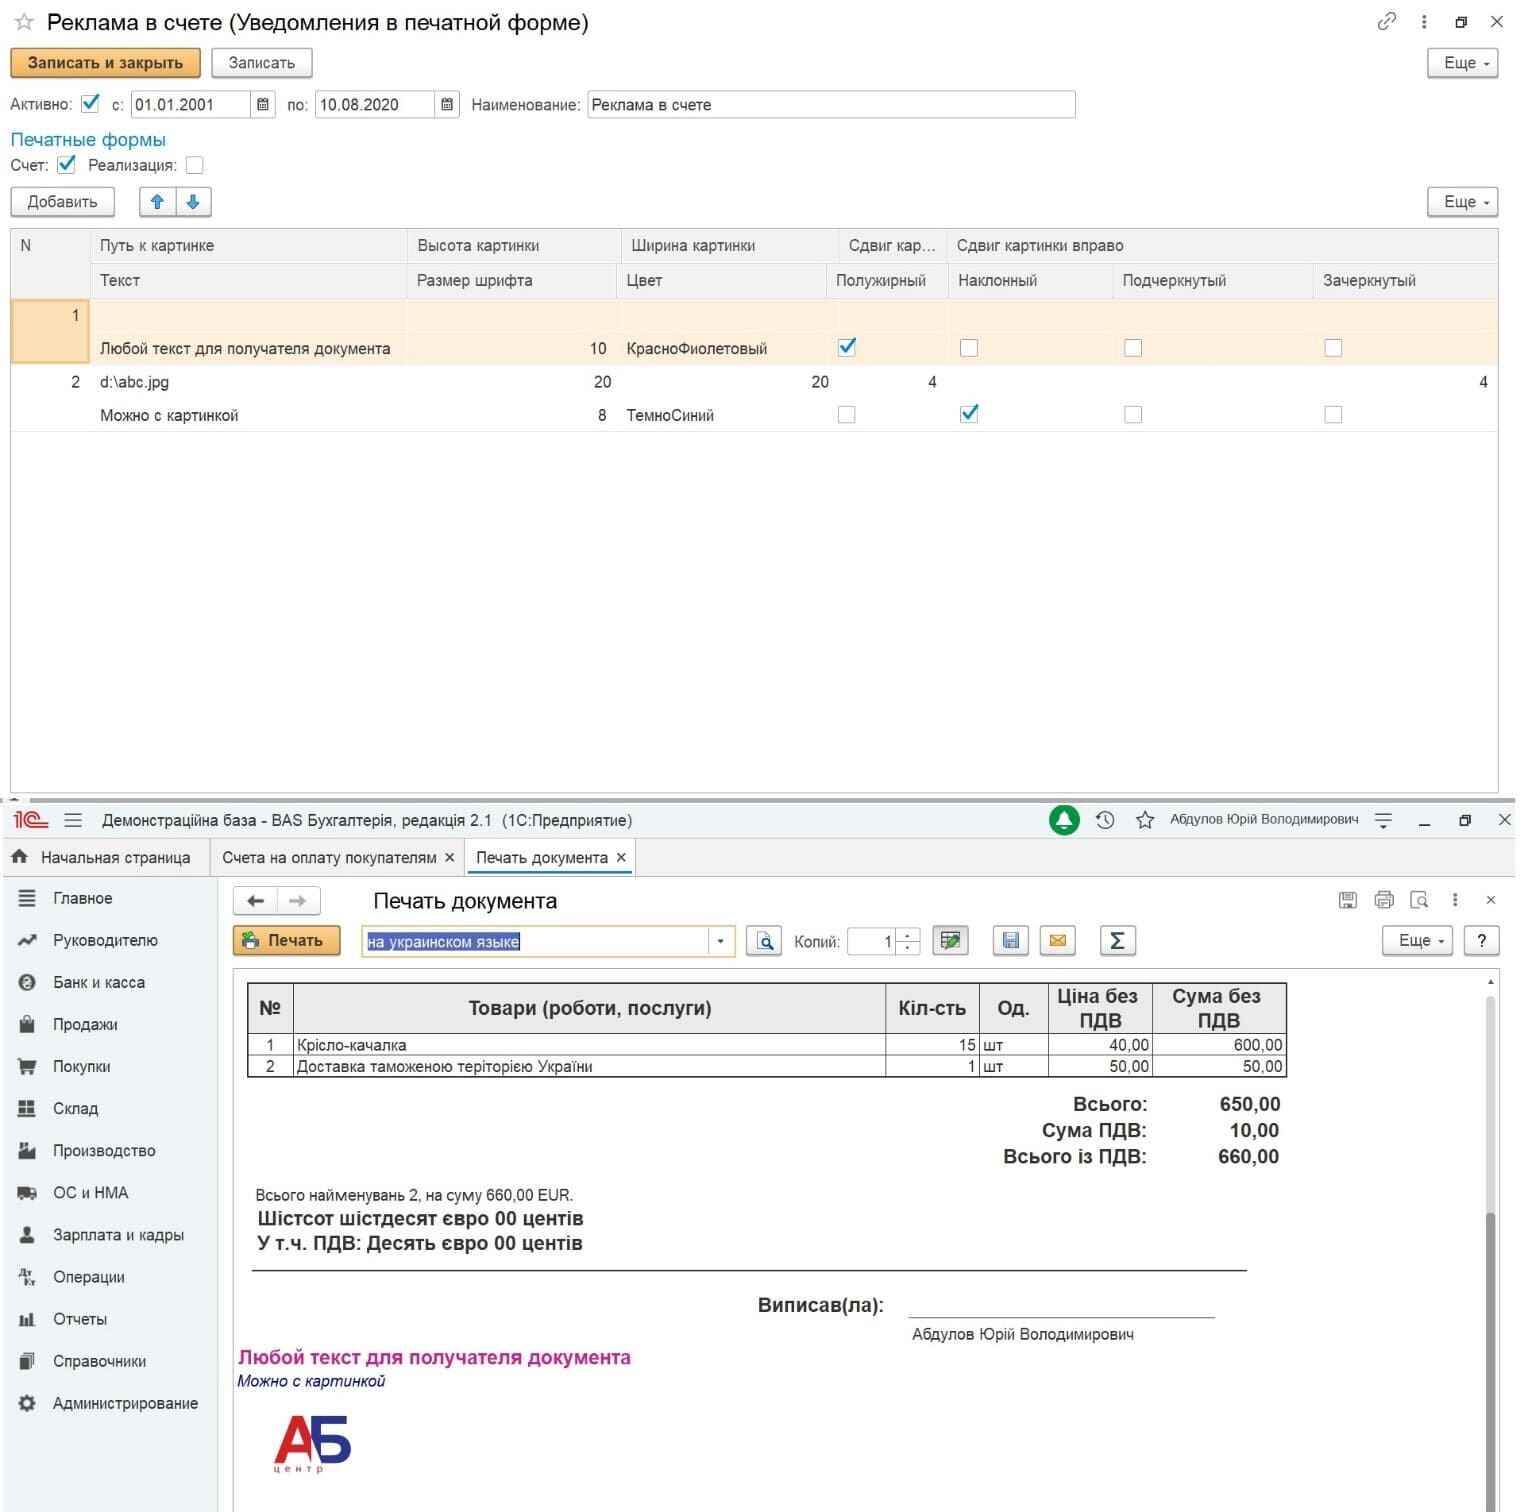Open the notifications green bell icon
Viewport: 1524px width, 1512px height.
1064,820
